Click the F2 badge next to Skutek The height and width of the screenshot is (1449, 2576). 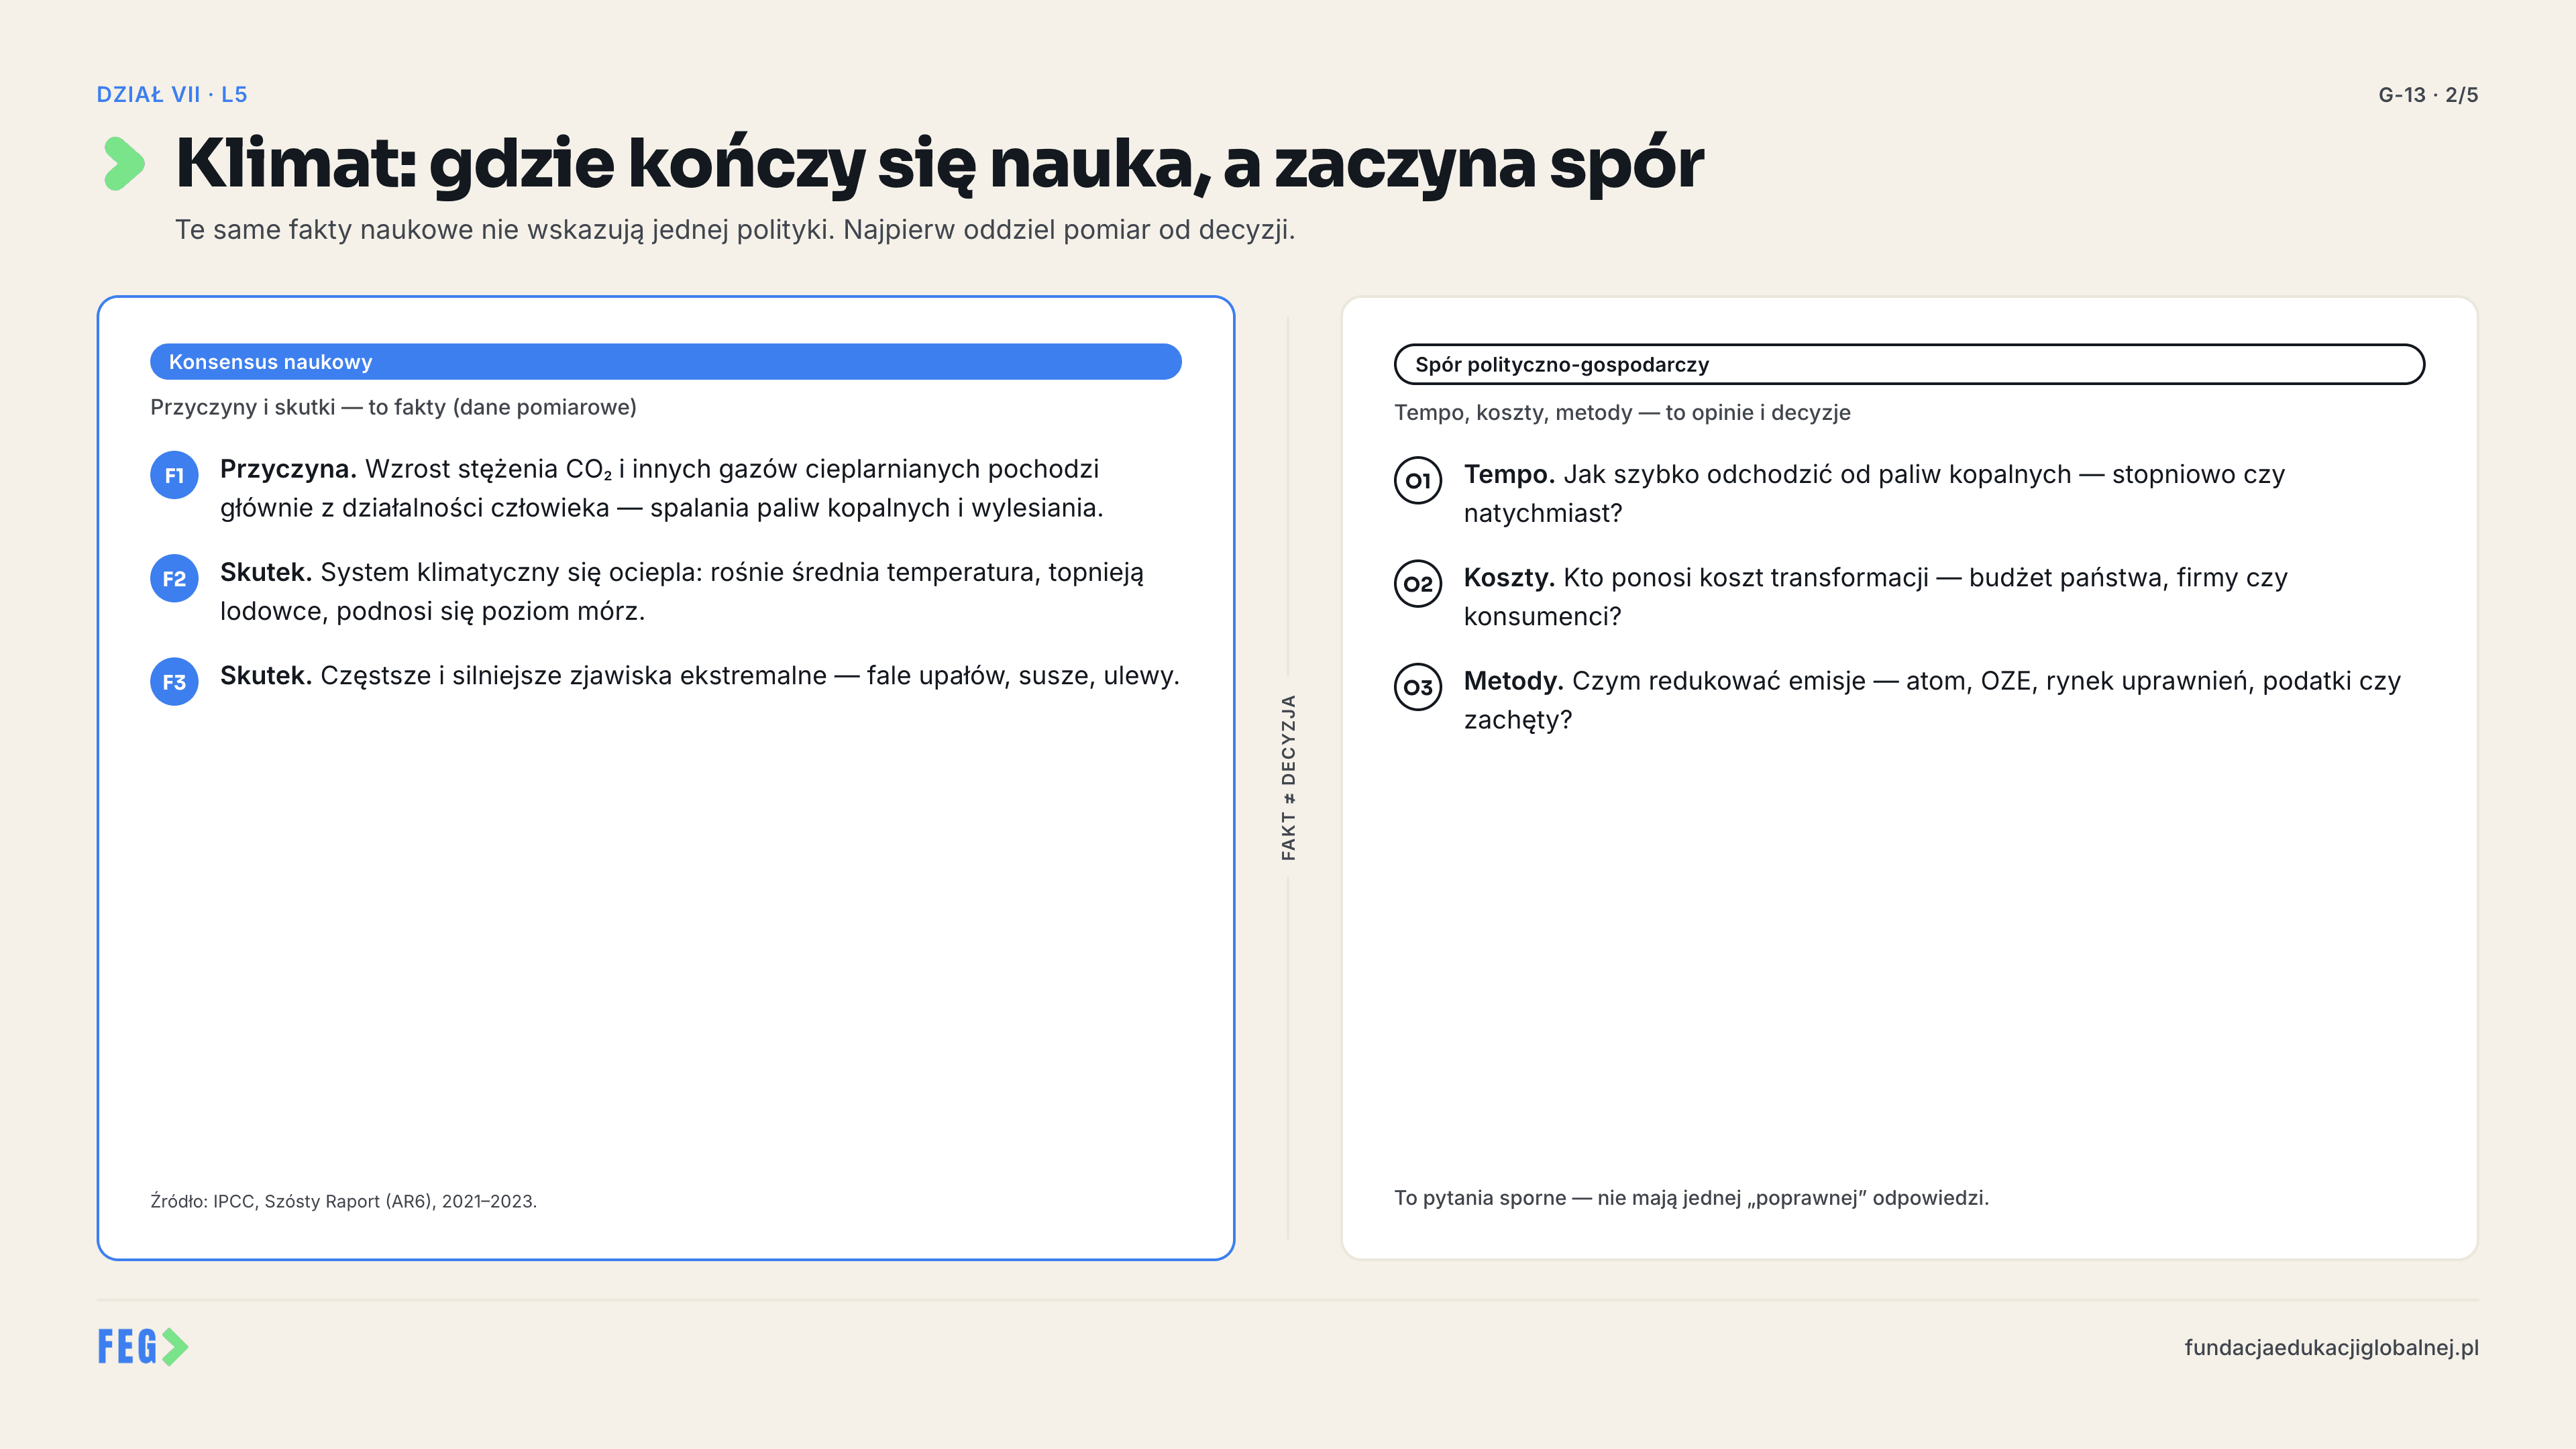click(x=174, y=578)
